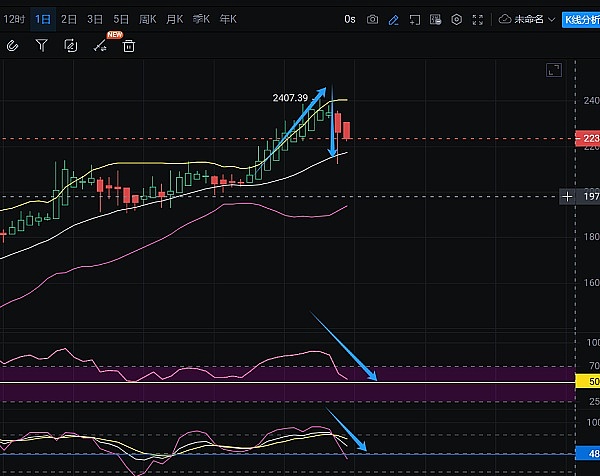This screenshot has width=600, height=476.
Task: Delete drawings with the trash icon
Action: click(129, 45)
